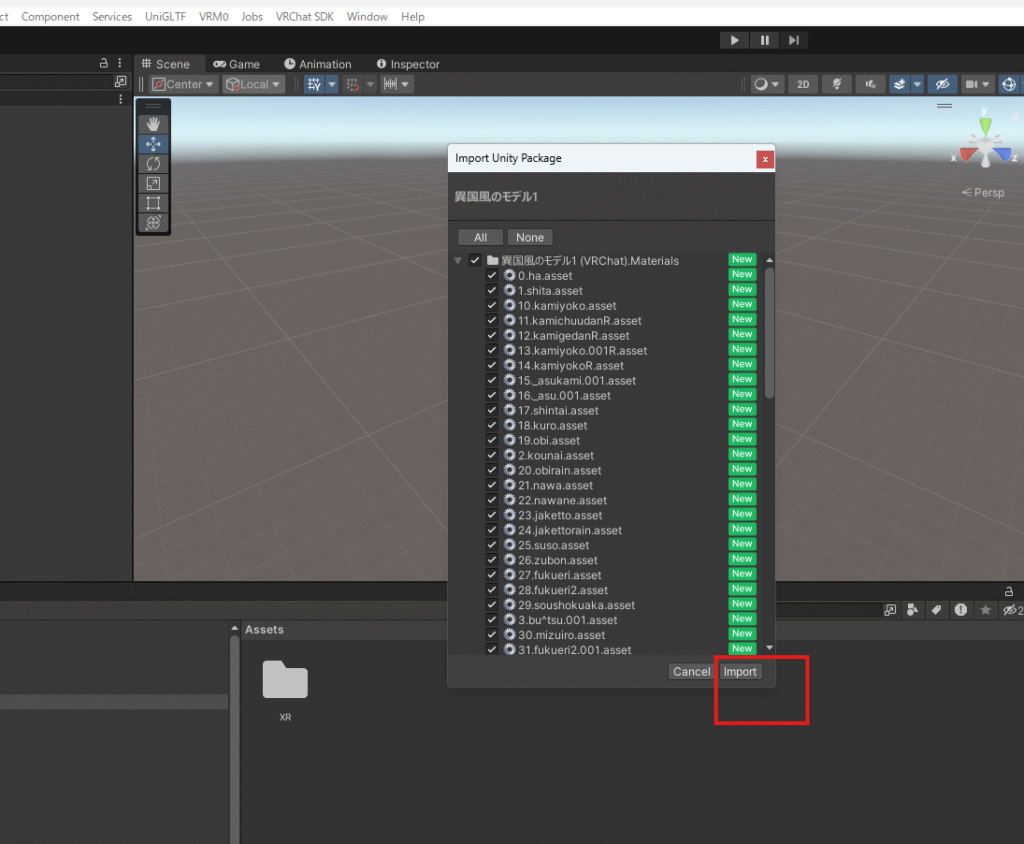Image resolution: width=1024 pixels, height=844 pixels.
Task: Open the XR folder in Assets
Action: pyautogui.click(x=285, y=690)
